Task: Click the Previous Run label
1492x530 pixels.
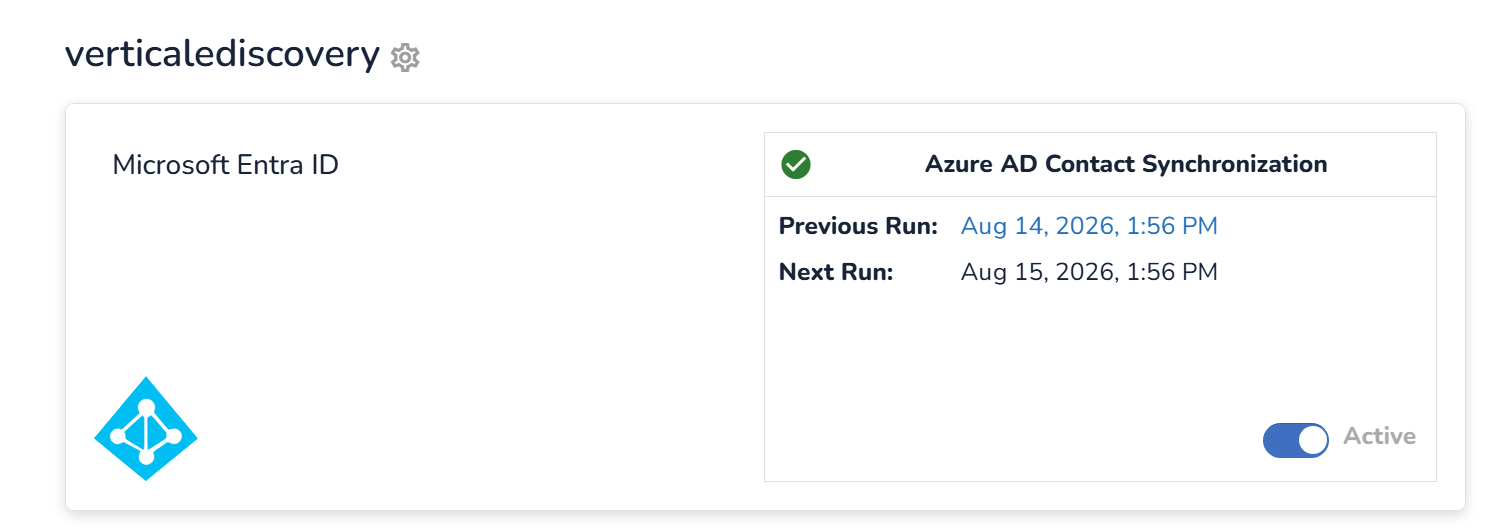Action: [858, 226]
